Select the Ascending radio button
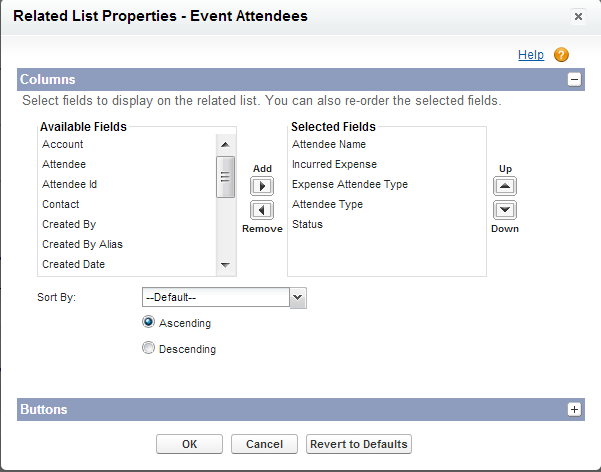 [x=149, y=323]
